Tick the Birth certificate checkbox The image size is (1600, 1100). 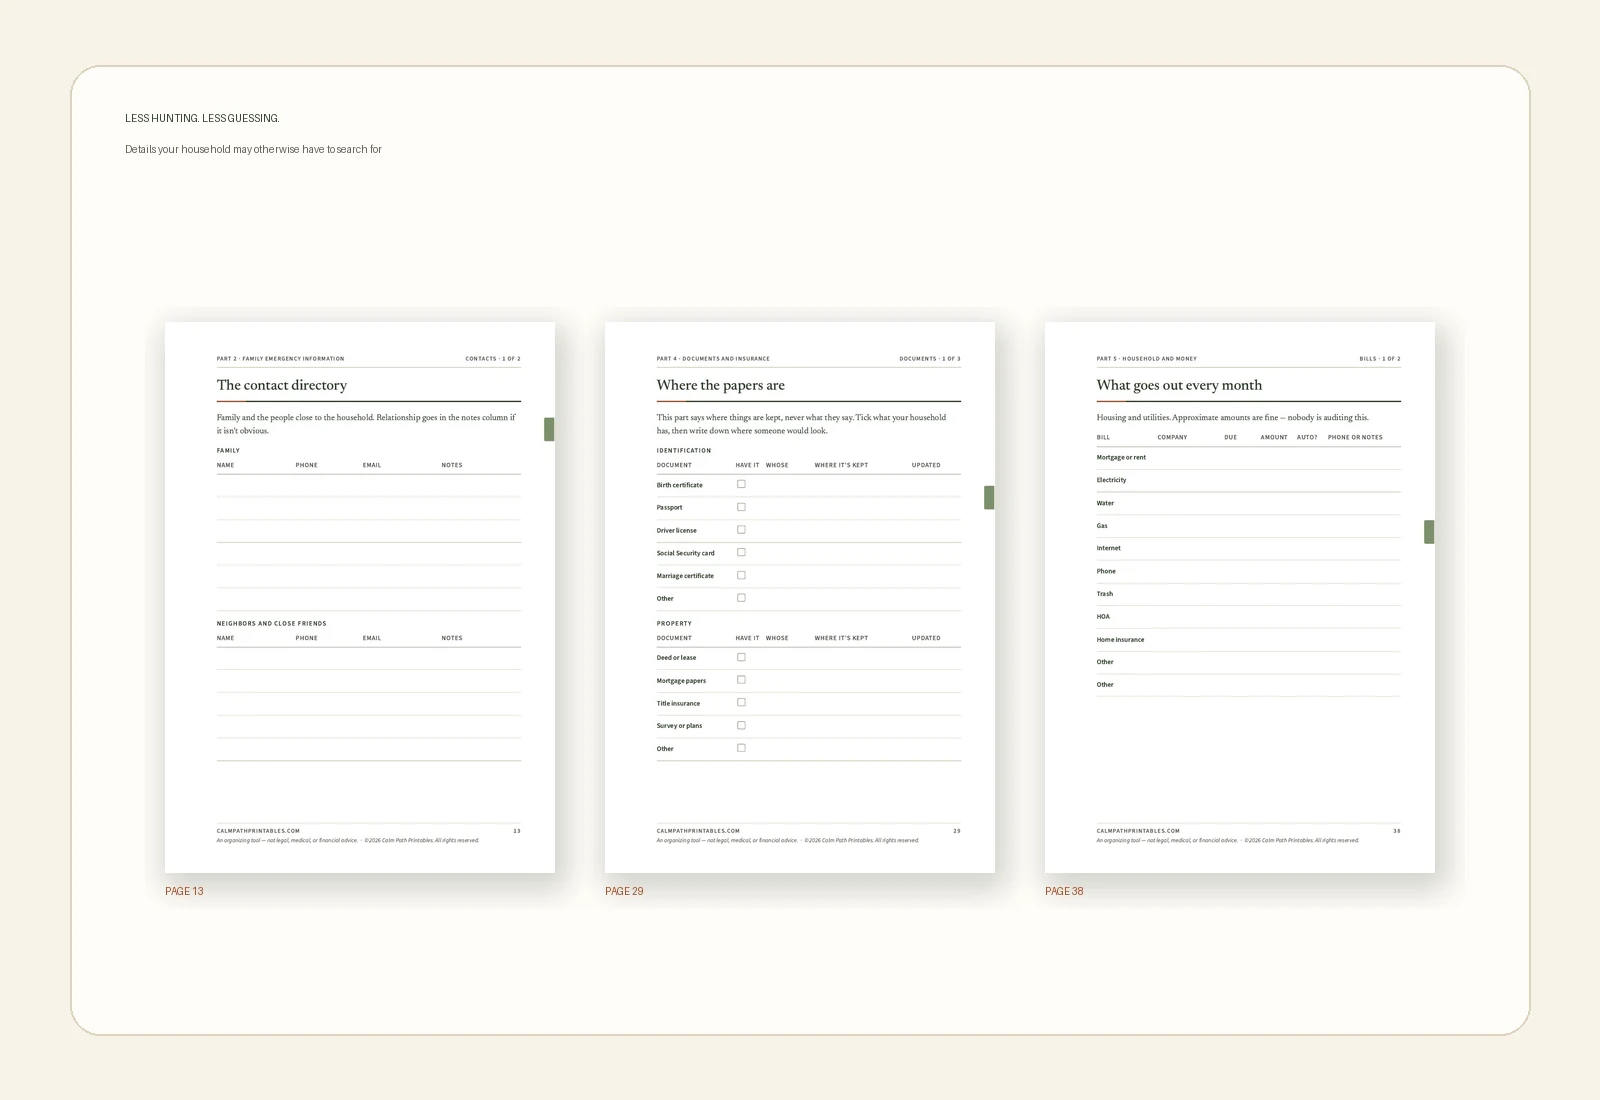tap(741, 484)
